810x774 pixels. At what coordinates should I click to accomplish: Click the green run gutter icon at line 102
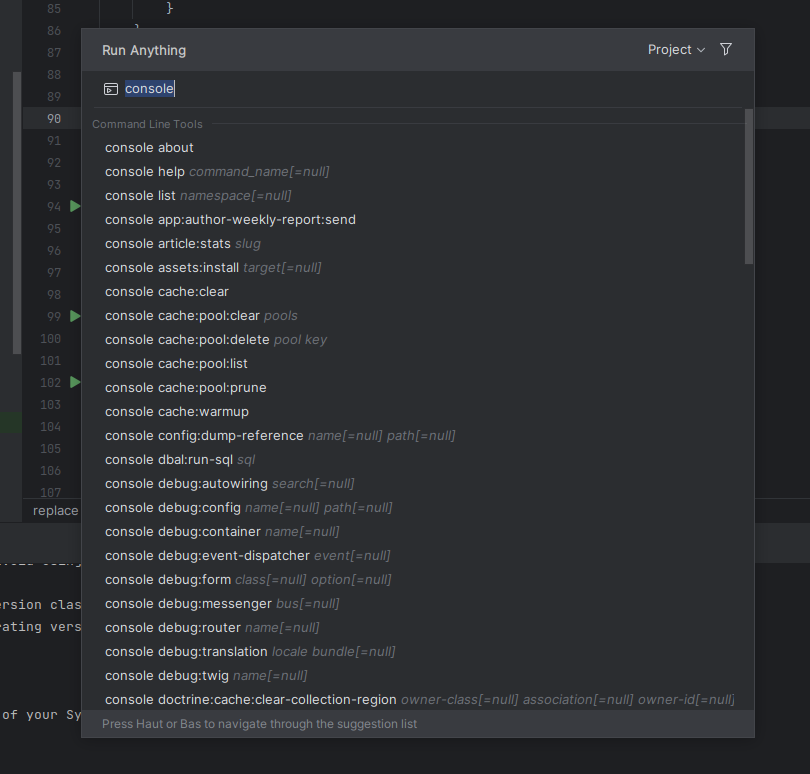(x=75, y=382)
